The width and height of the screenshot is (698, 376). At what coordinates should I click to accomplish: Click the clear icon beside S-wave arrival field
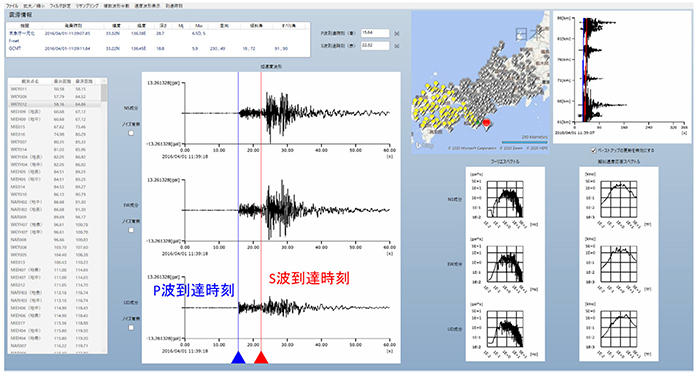point(397,46)
